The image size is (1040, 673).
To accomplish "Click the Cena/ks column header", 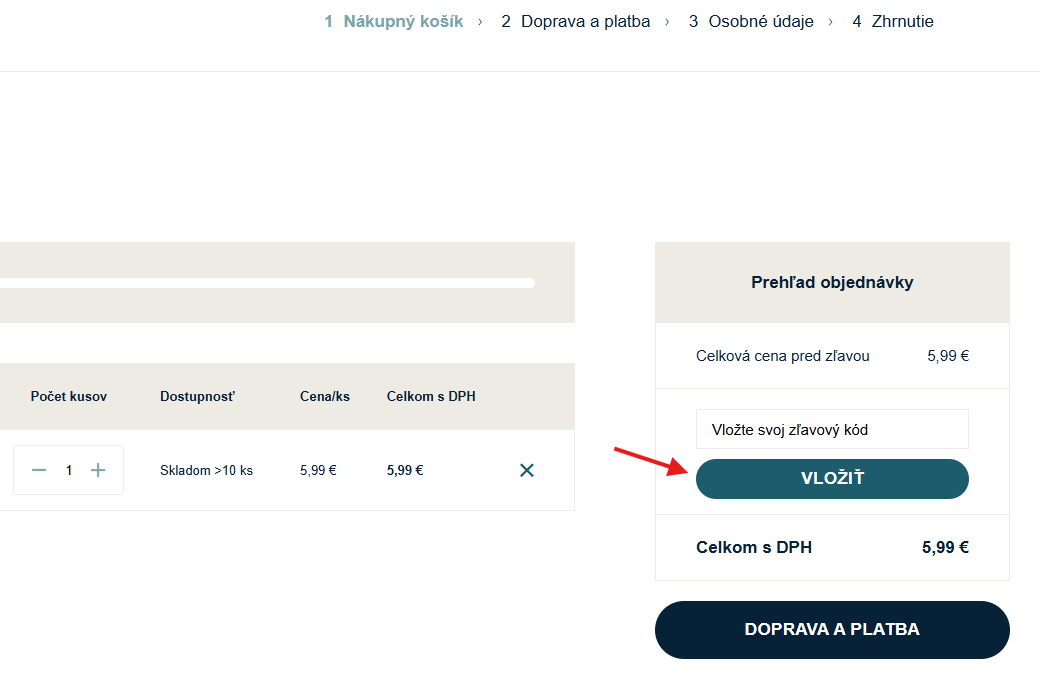I will 325,397.
